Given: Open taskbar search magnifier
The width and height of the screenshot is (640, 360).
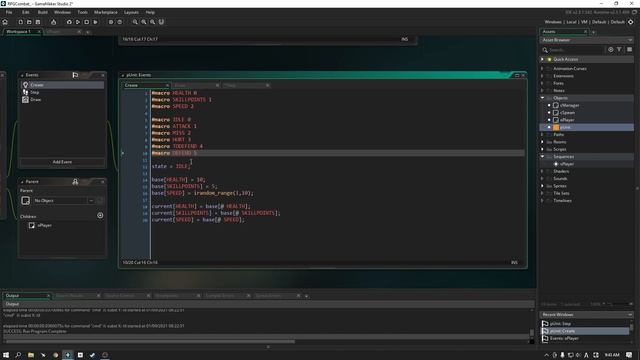Looking at the screenshot, I should coord(18,355).
